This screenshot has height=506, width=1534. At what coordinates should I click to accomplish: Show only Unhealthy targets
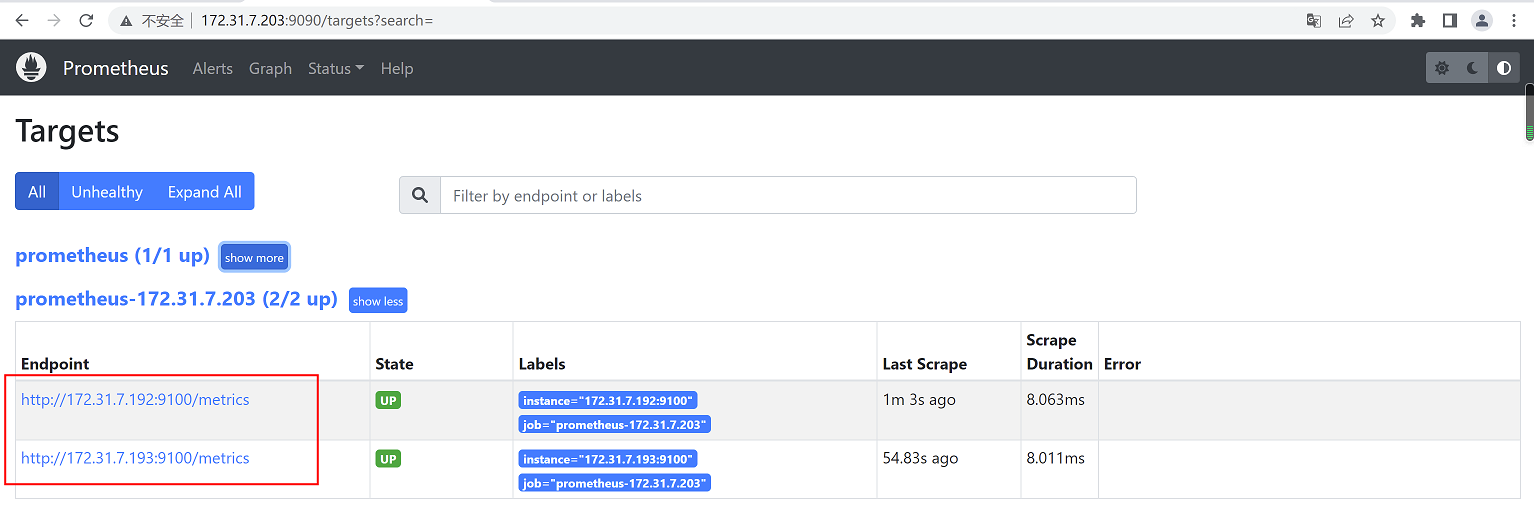click(x=107, y=192)
